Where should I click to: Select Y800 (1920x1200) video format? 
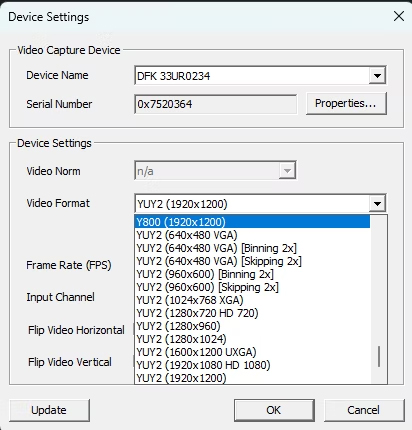[x=252, y=222]
